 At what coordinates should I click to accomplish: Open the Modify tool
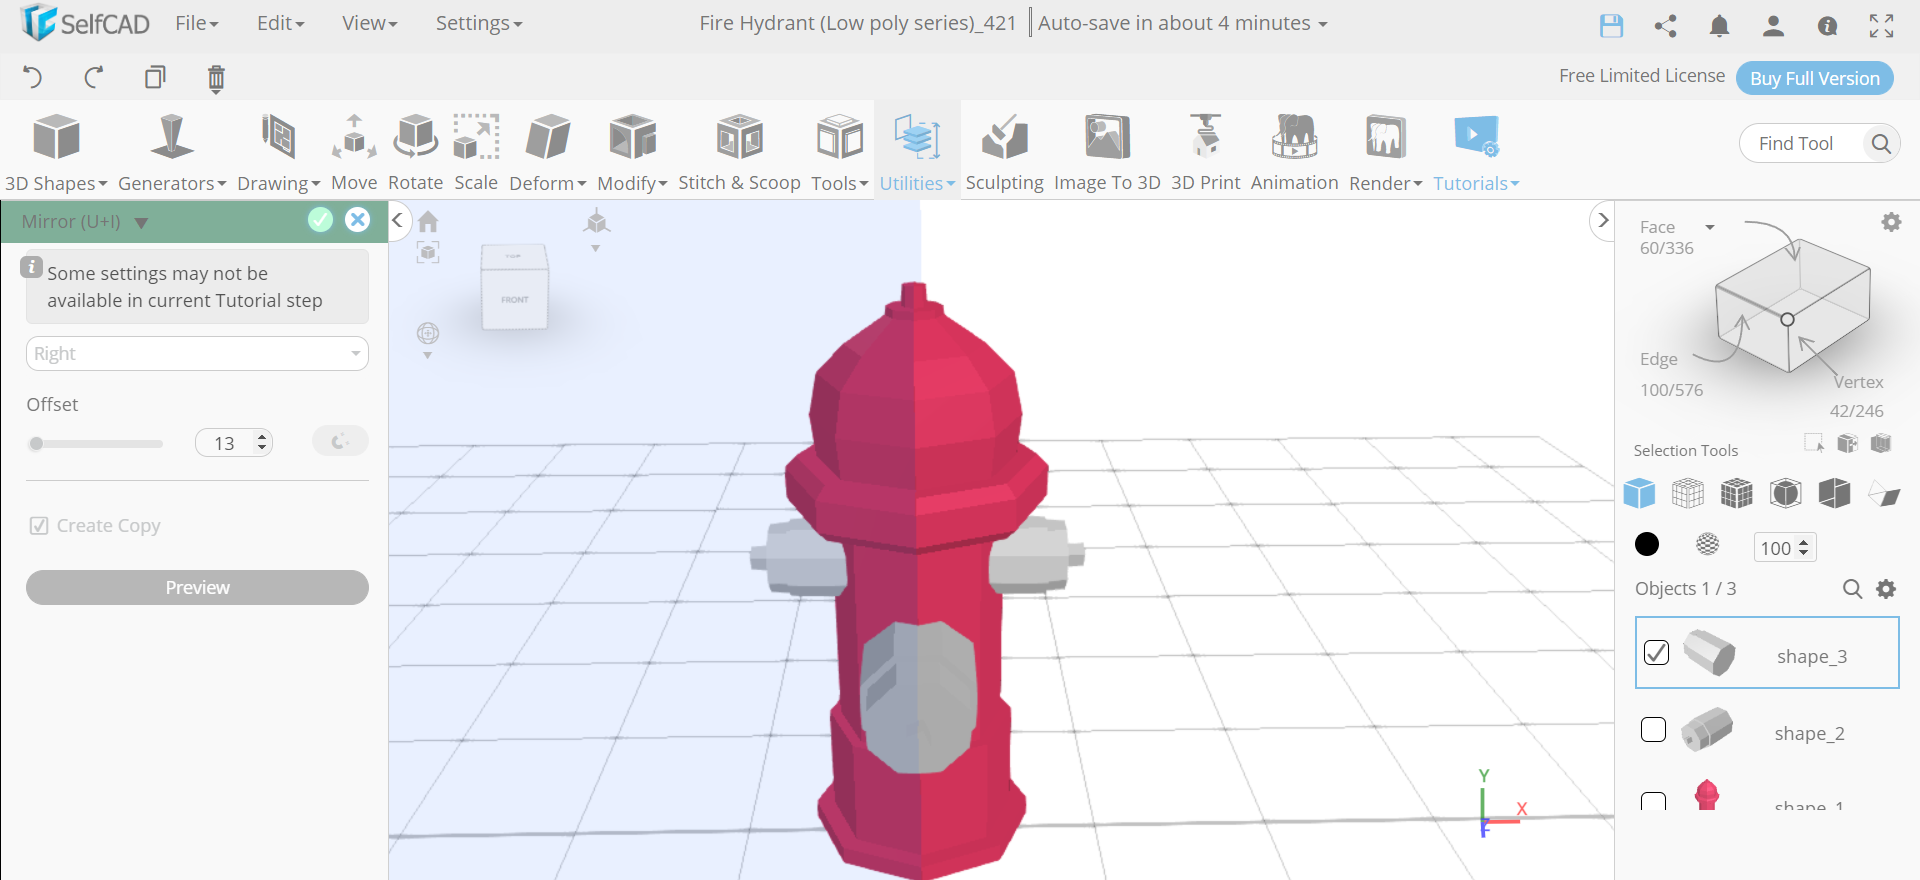point(632,152)
